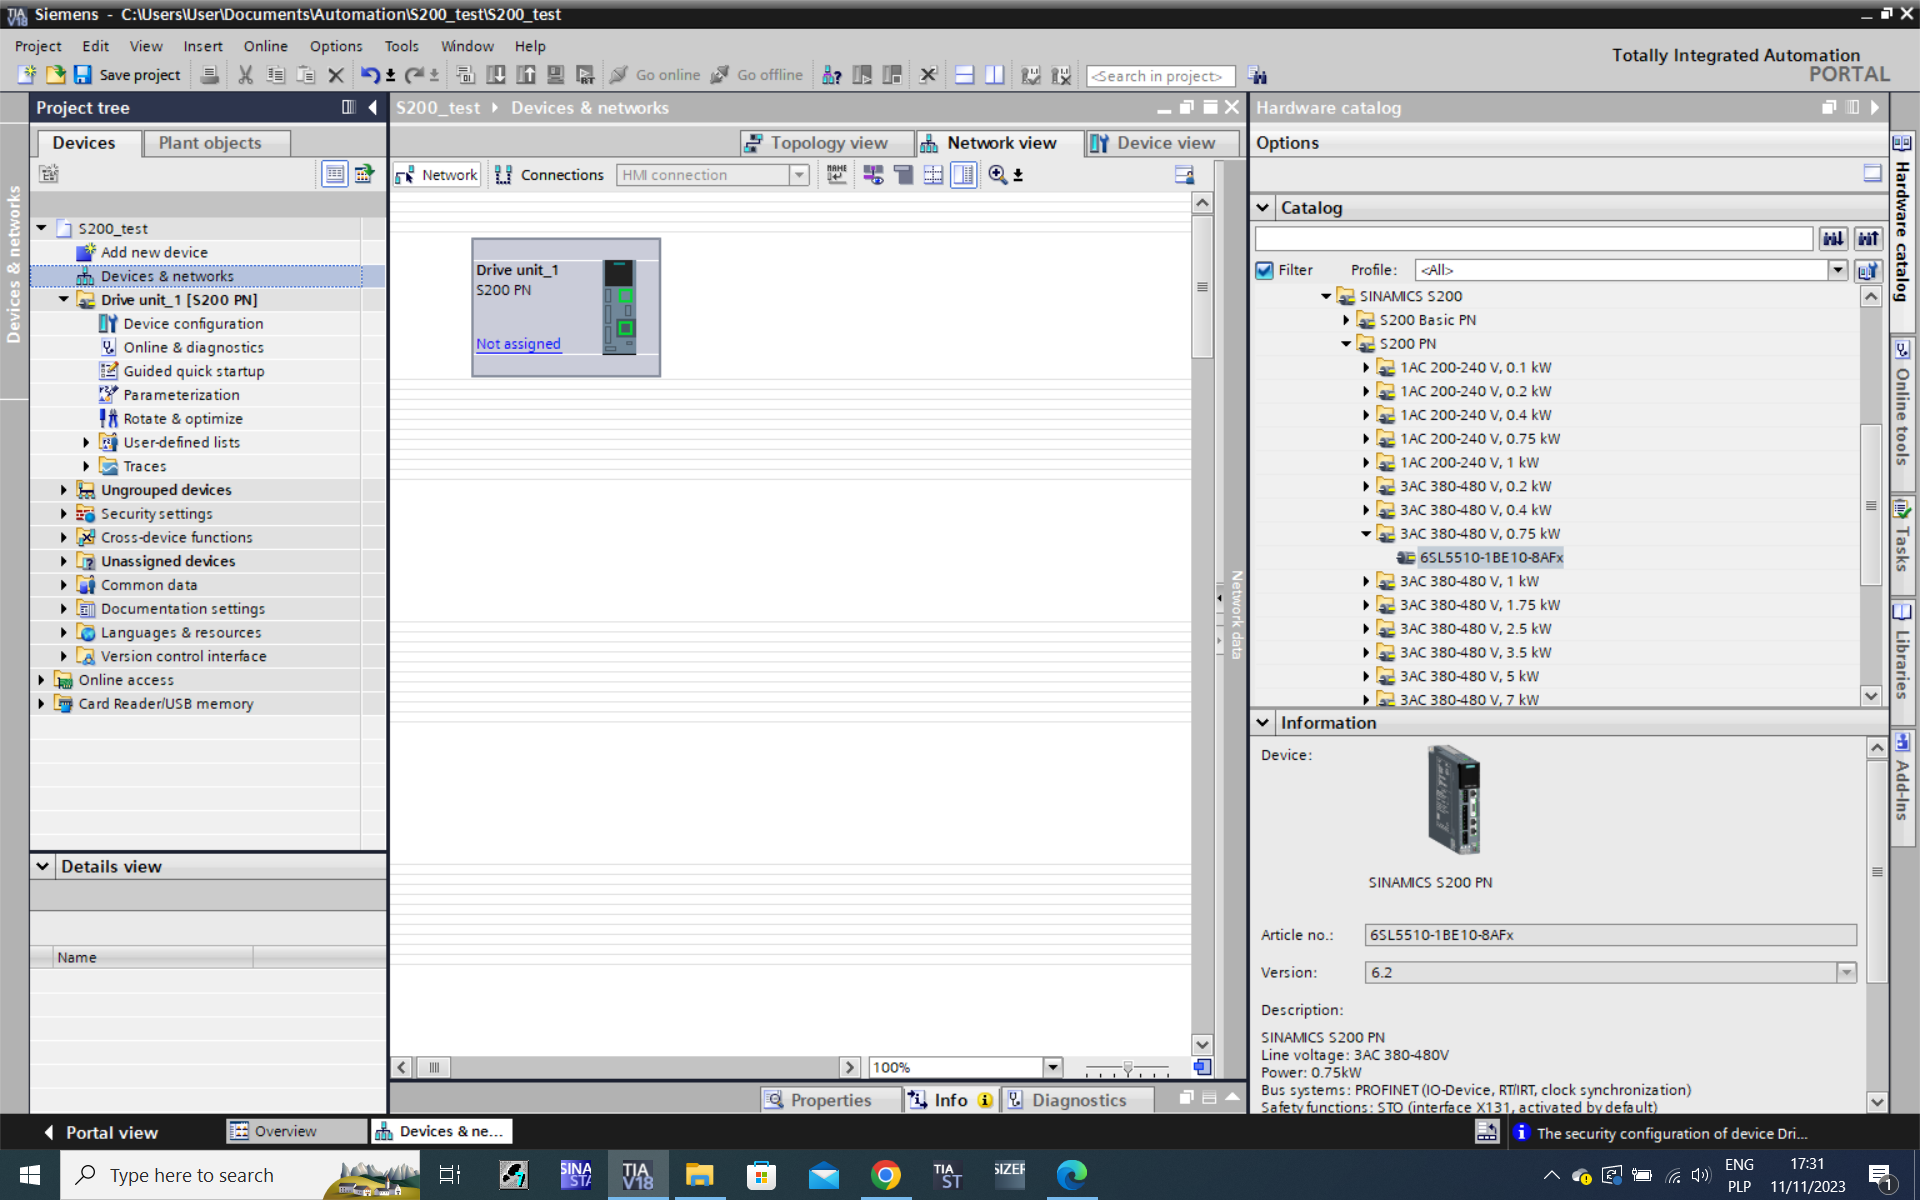Uncheck the Filter checkbox in catalog
Image resolution: width=1920 pixels, height=1200 pixels.
[1265, 270]
